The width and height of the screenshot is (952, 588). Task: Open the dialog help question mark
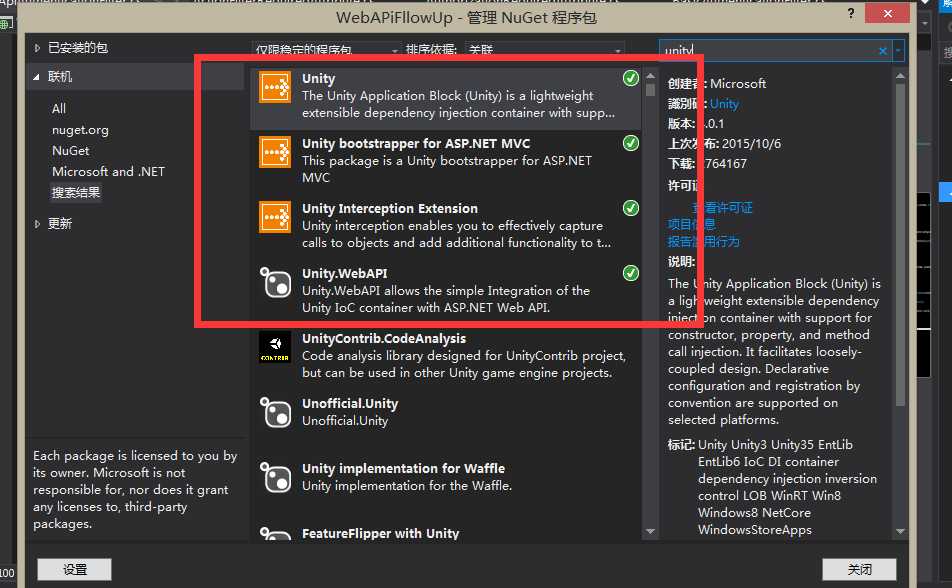click(851, 13)
